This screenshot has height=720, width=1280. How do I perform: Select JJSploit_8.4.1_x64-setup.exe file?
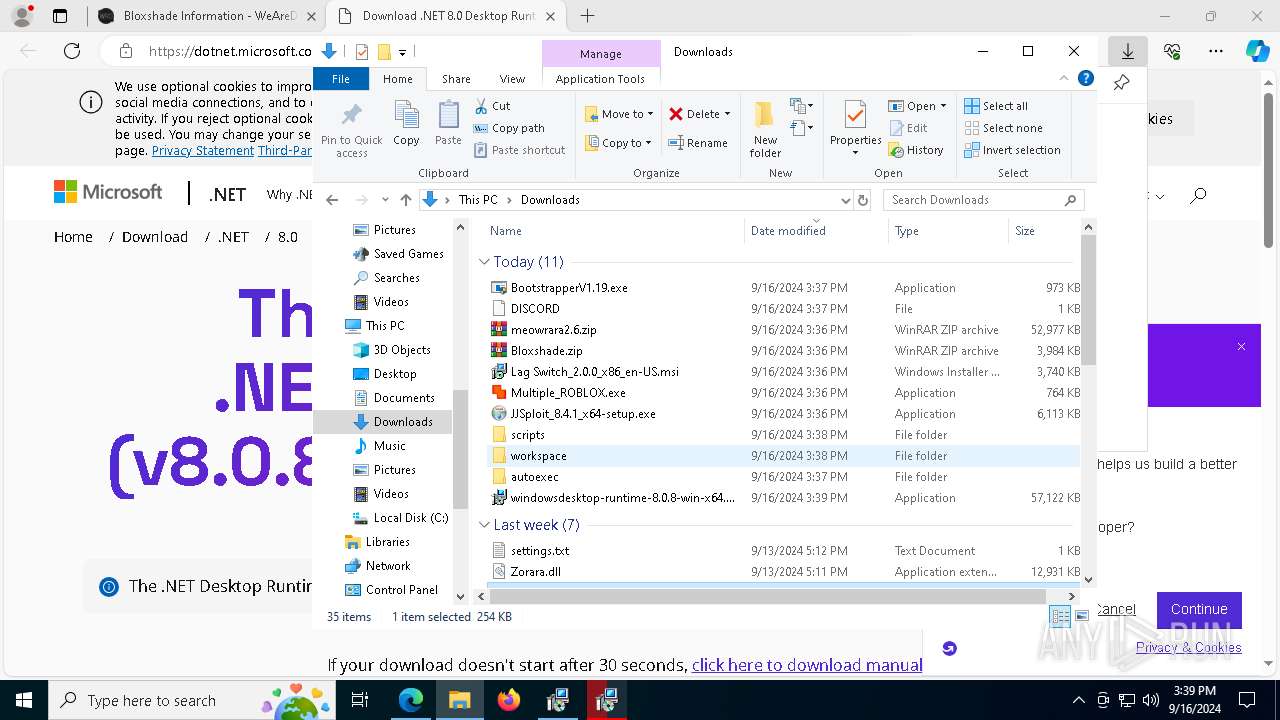coord(583,414)
